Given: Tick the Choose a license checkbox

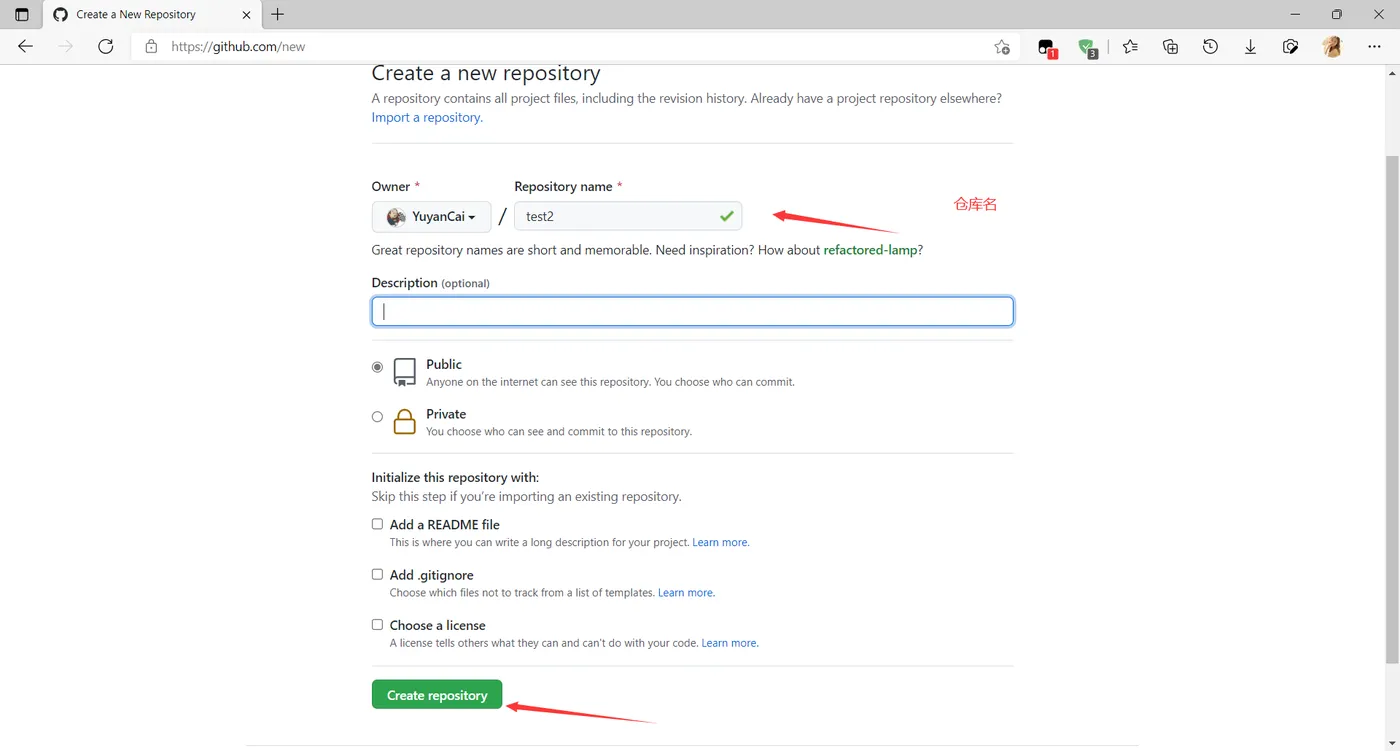Looking at the screenshot, I should click(x=377, y=624).
